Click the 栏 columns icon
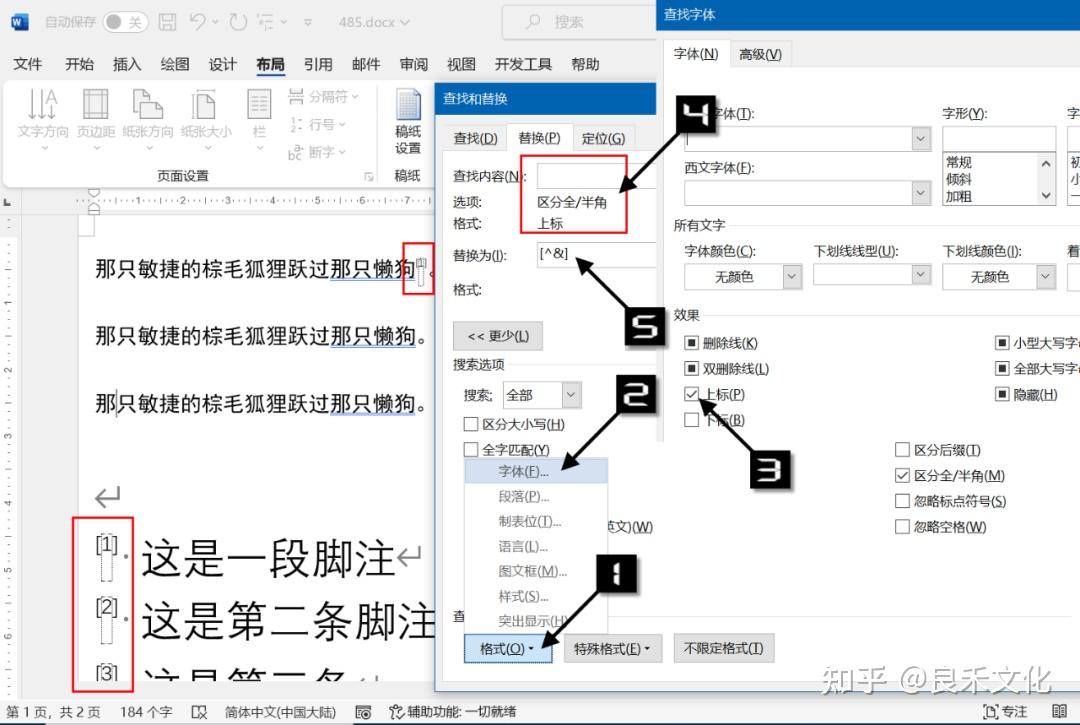Image resolution: width=1080 pixels, height=725 pixels. pyautogui.click(x=259, y=104)
